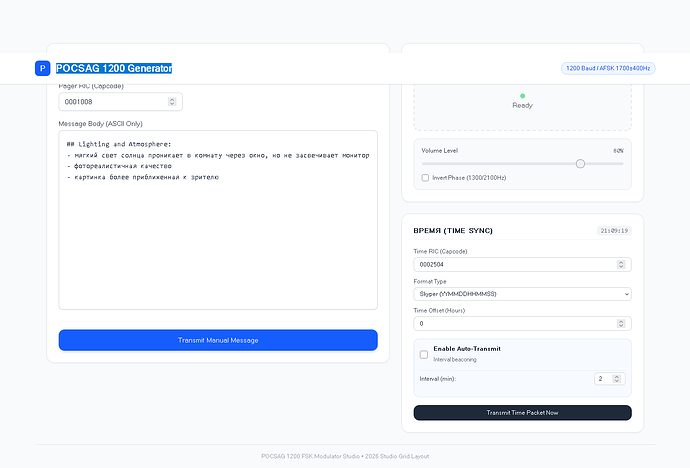Click the Pager RIC stepper arrows
Viewport: 690px width, 468px height.
[x=172, y=102]
